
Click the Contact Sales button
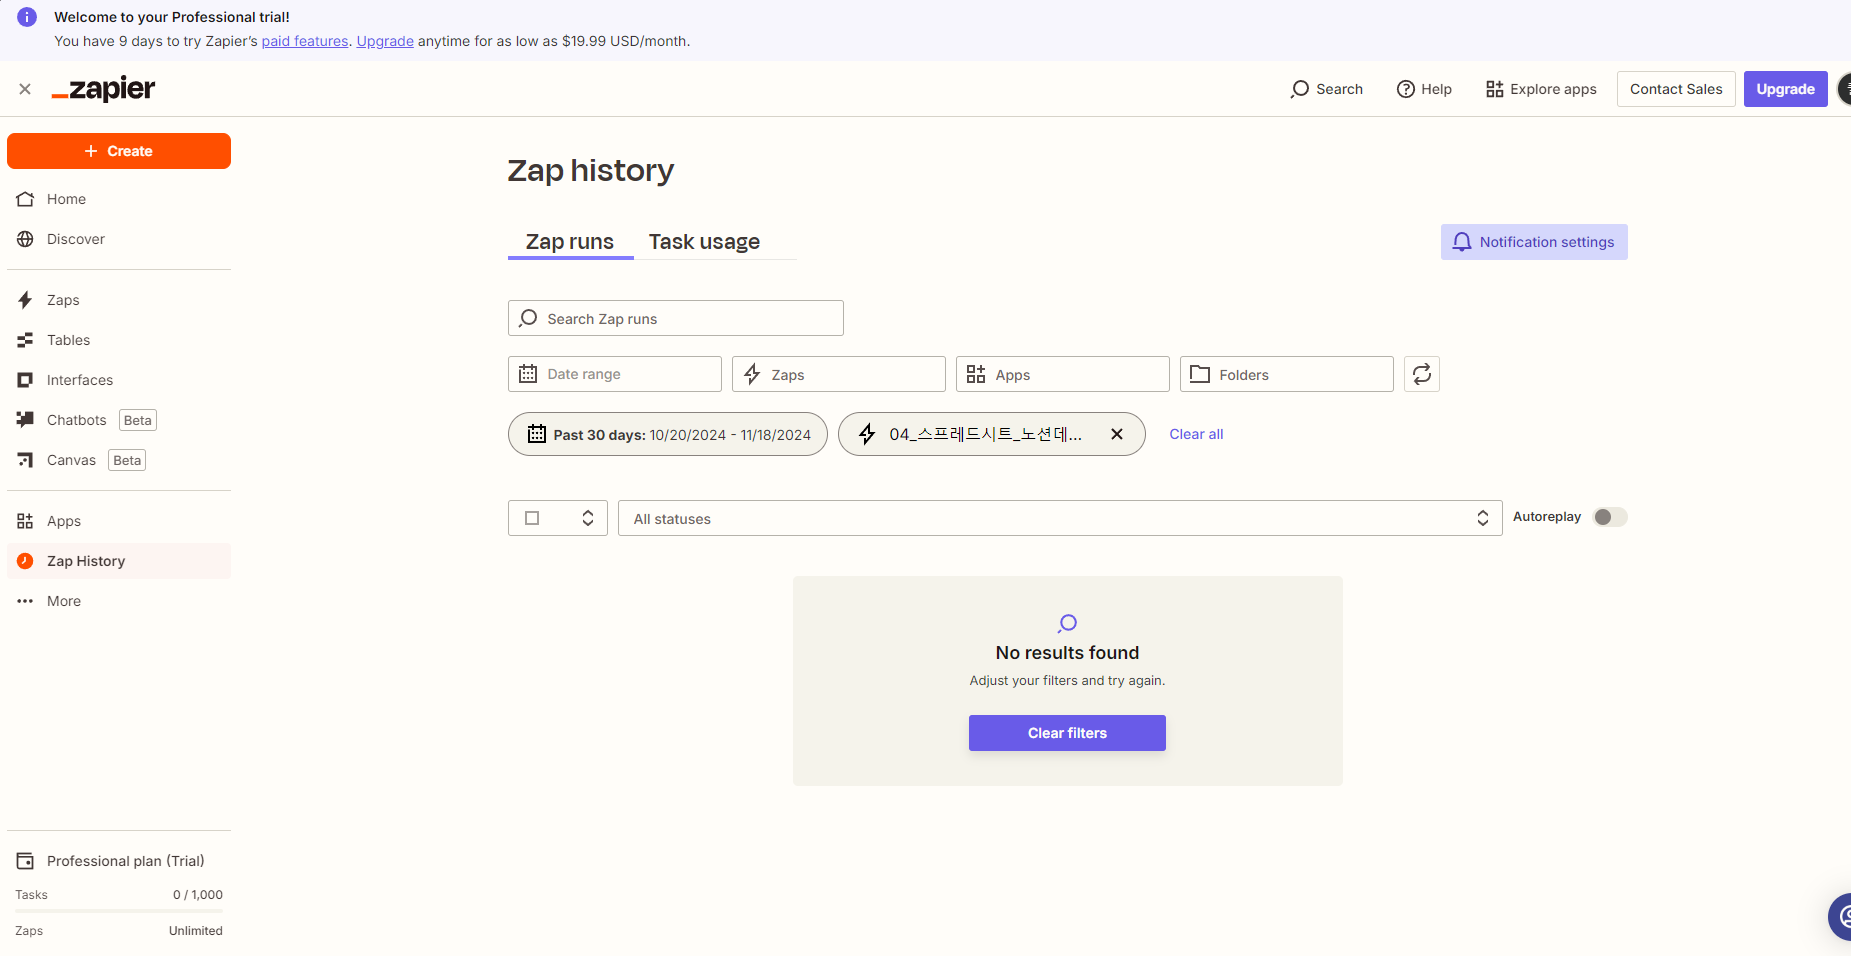[1676, 89]
